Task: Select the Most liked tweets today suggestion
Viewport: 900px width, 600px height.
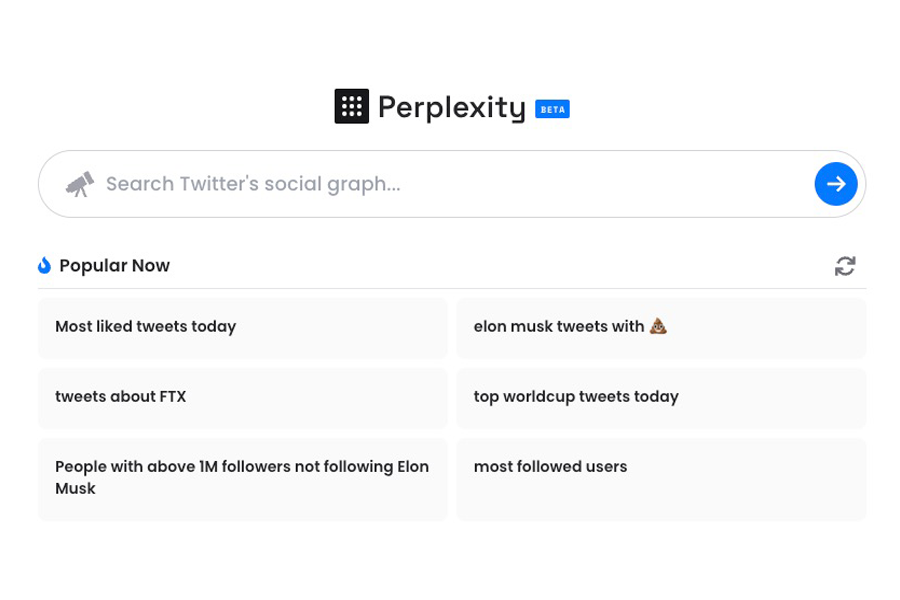Action: [x=243, y=328]
